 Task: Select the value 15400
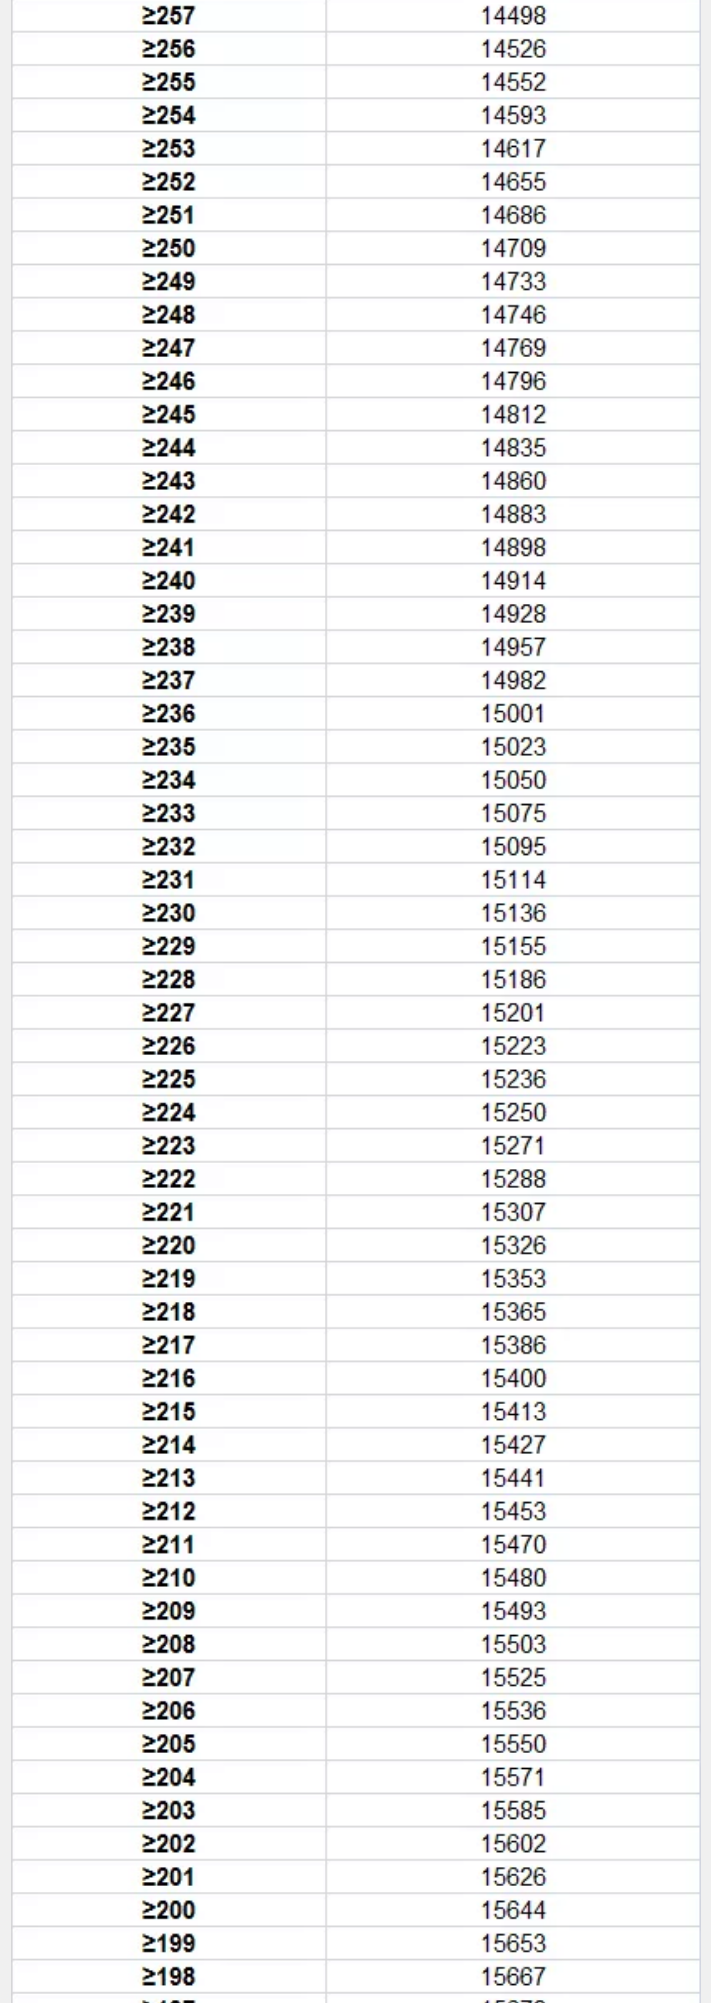coord(513,1378)
